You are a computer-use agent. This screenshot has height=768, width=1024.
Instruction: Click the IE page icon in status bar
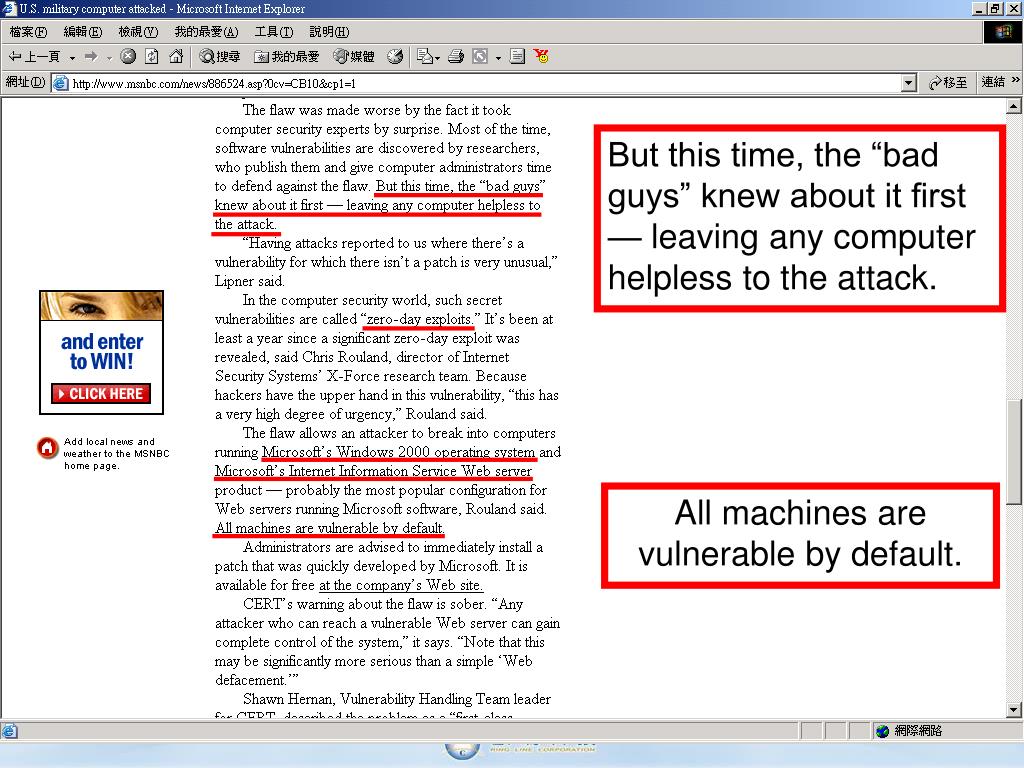[9, 731]
